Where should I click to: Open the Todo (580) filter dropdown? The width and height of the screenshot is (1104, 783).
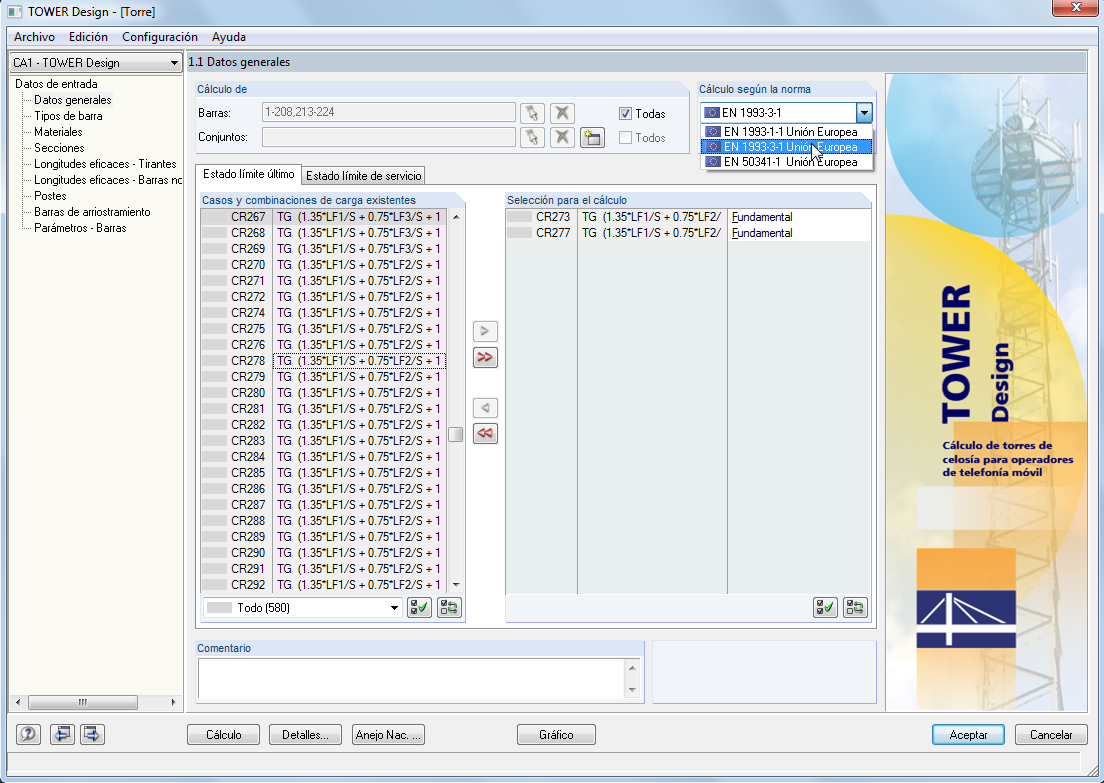[396, 607]
